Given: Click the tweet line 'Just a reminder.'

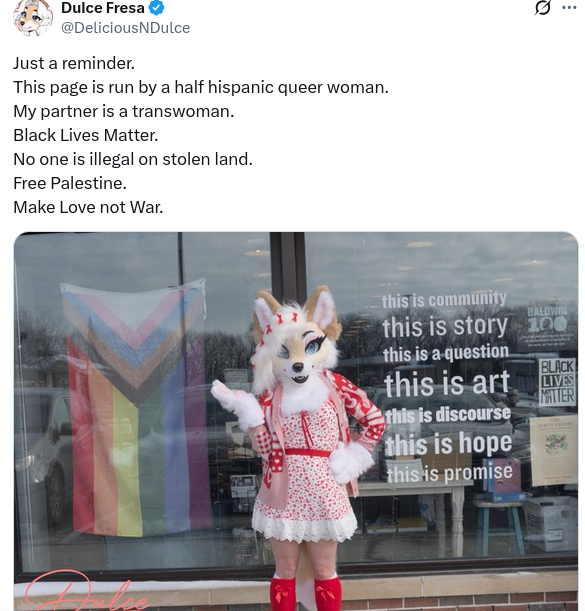Looking at the screenshot, I should pyautogui.click(x=74, y=63).
